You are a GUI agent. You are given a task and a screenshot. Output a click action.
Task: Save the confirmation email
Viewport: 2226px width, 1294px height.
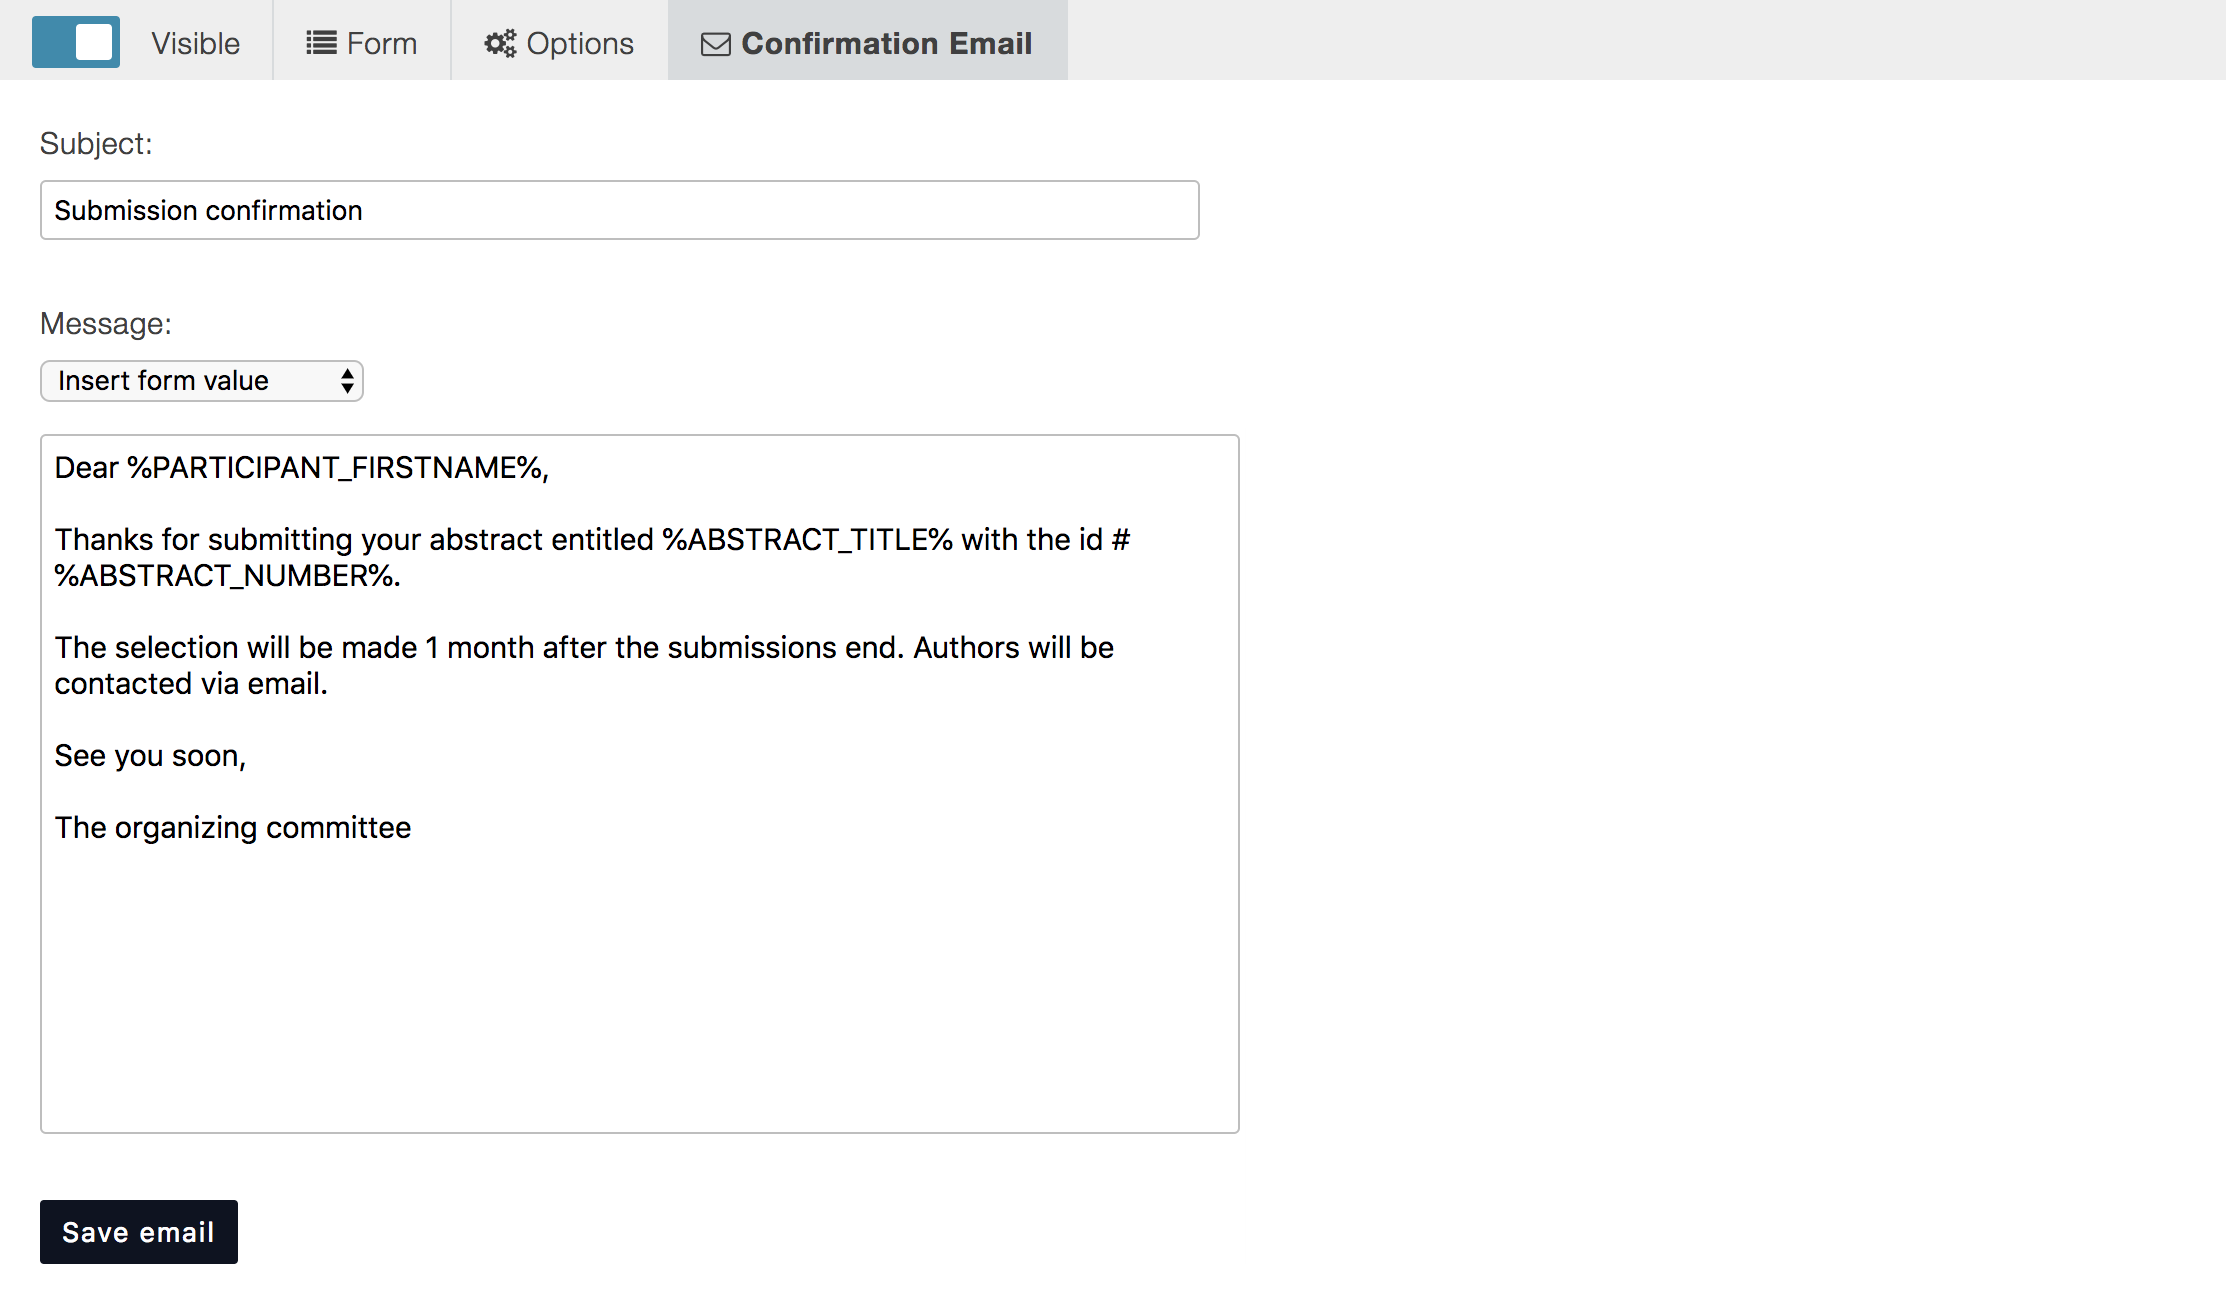pyautogui.click(x=139, y=1232)
